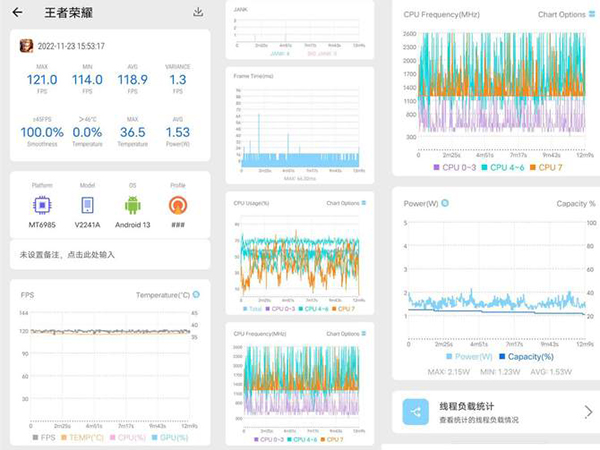The image size is (600, 450).
Task: Click the Android 13 robot icon
Action: tap(133, 204)
